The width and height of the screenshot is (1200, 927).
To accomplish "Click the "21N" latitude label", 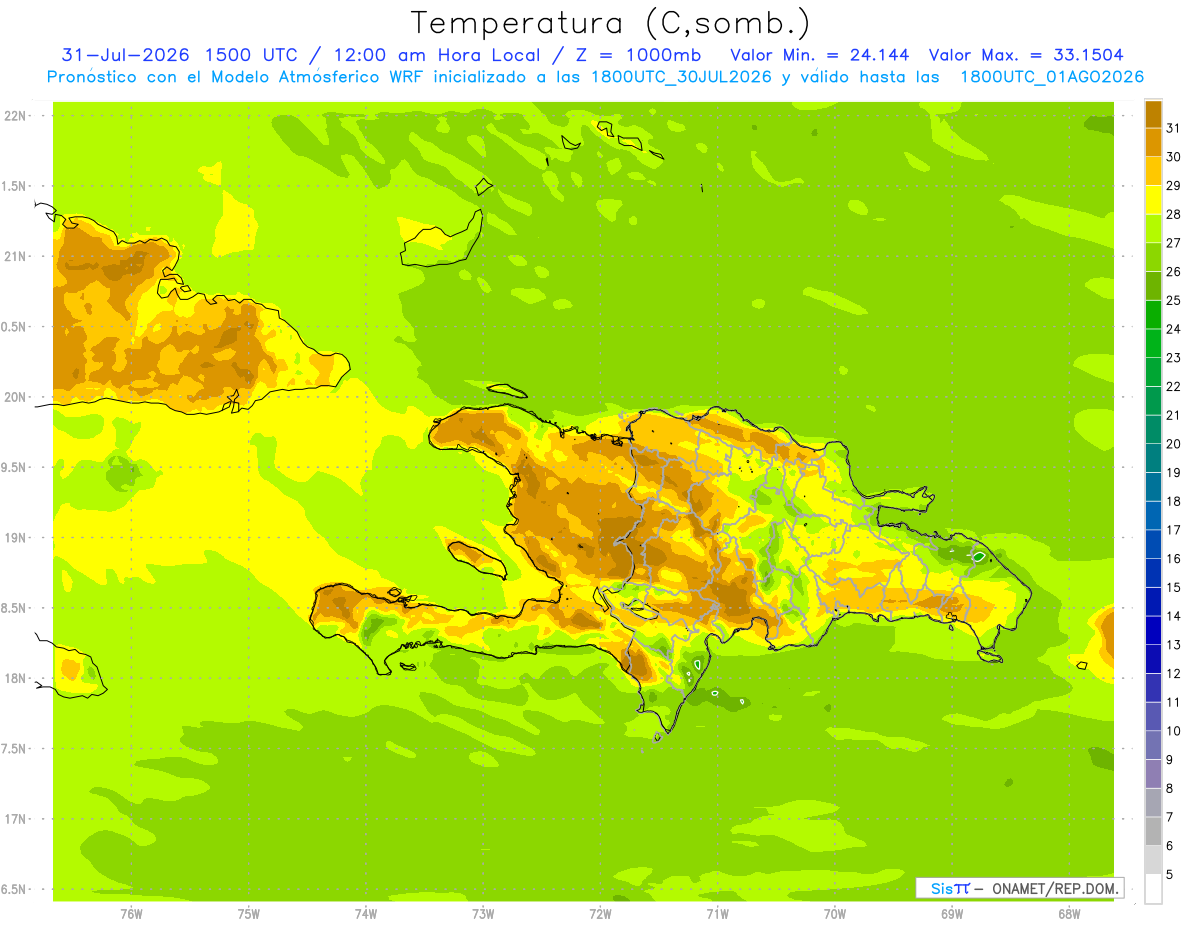I will tap(15, 256).
